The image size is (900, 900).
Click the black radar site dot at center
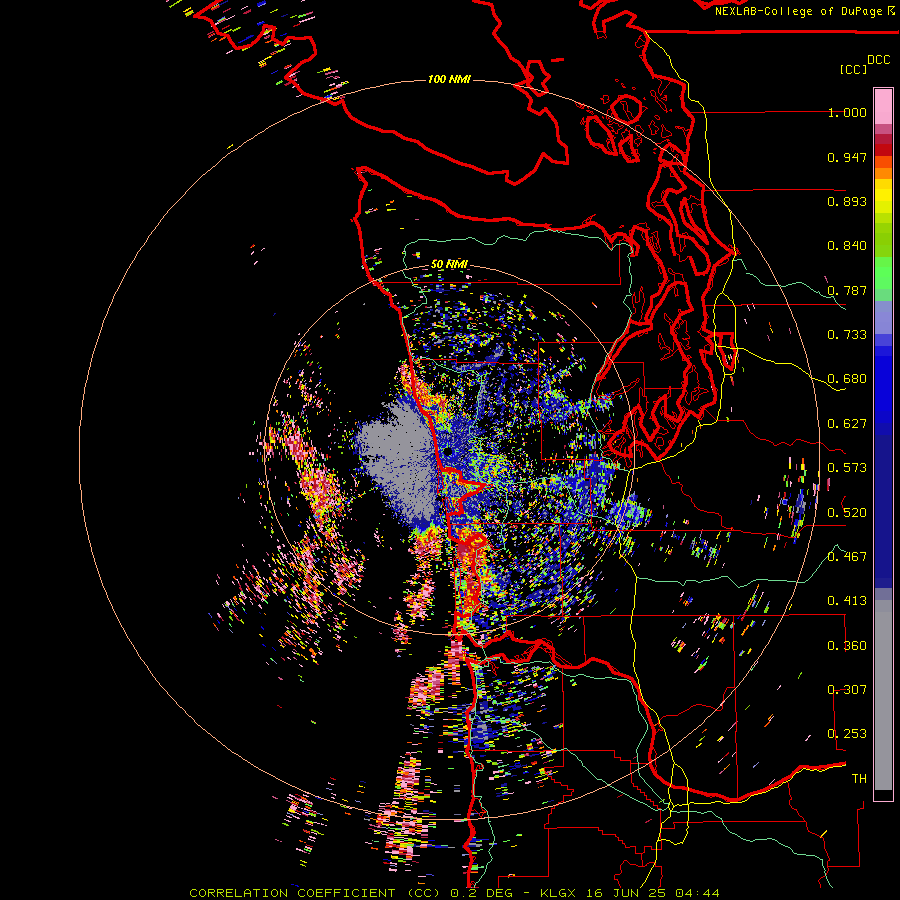click(447, 452)
